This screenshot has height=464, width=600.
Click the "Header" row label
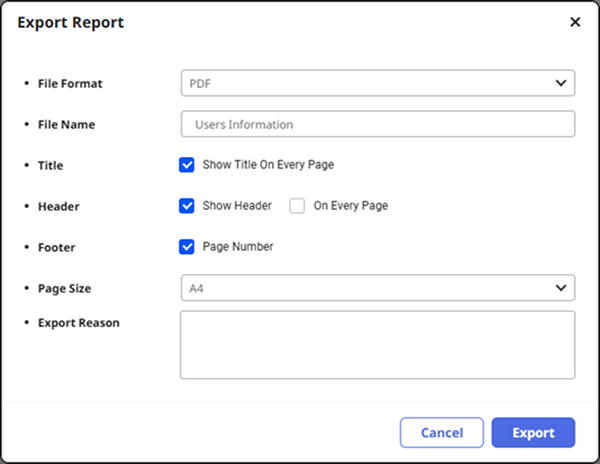(x=58, y=206)
